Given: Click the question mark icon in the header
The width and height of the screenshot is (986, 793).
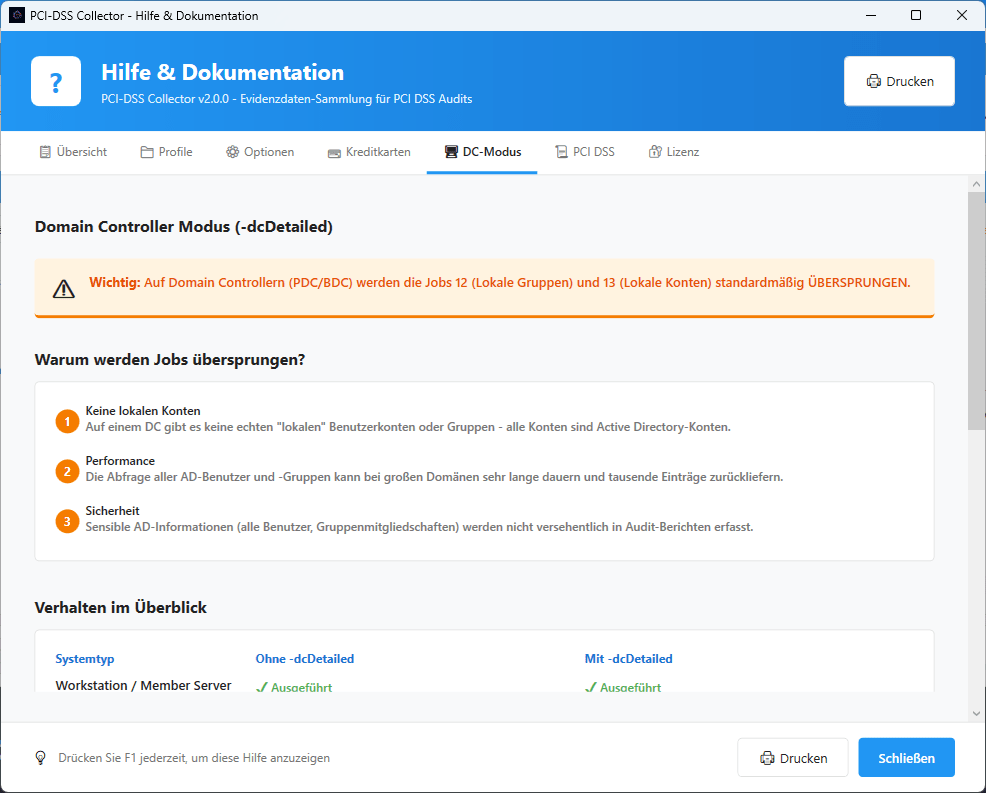Looking at the screenshot, I should (x=55, y=80).
